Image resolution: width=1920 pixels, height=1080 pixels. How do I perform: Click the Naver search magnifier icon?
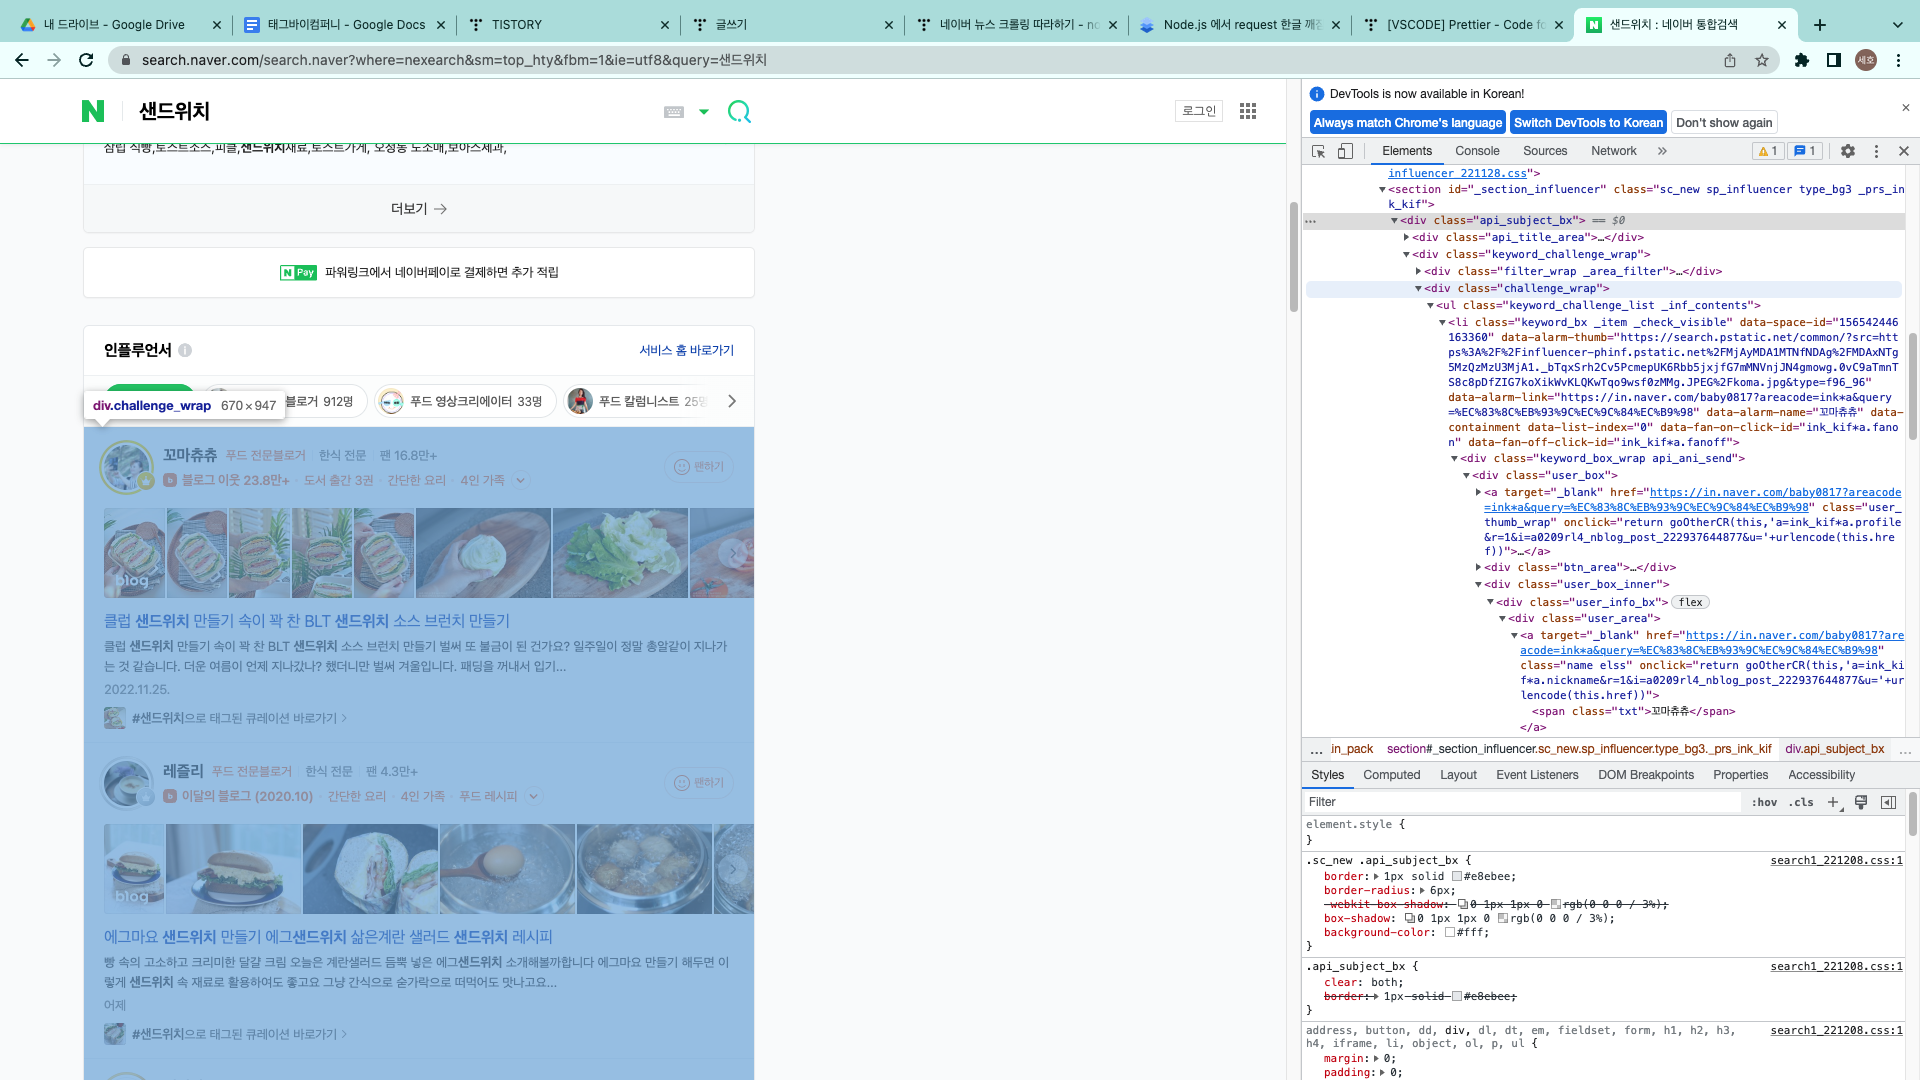pos(739,111)
